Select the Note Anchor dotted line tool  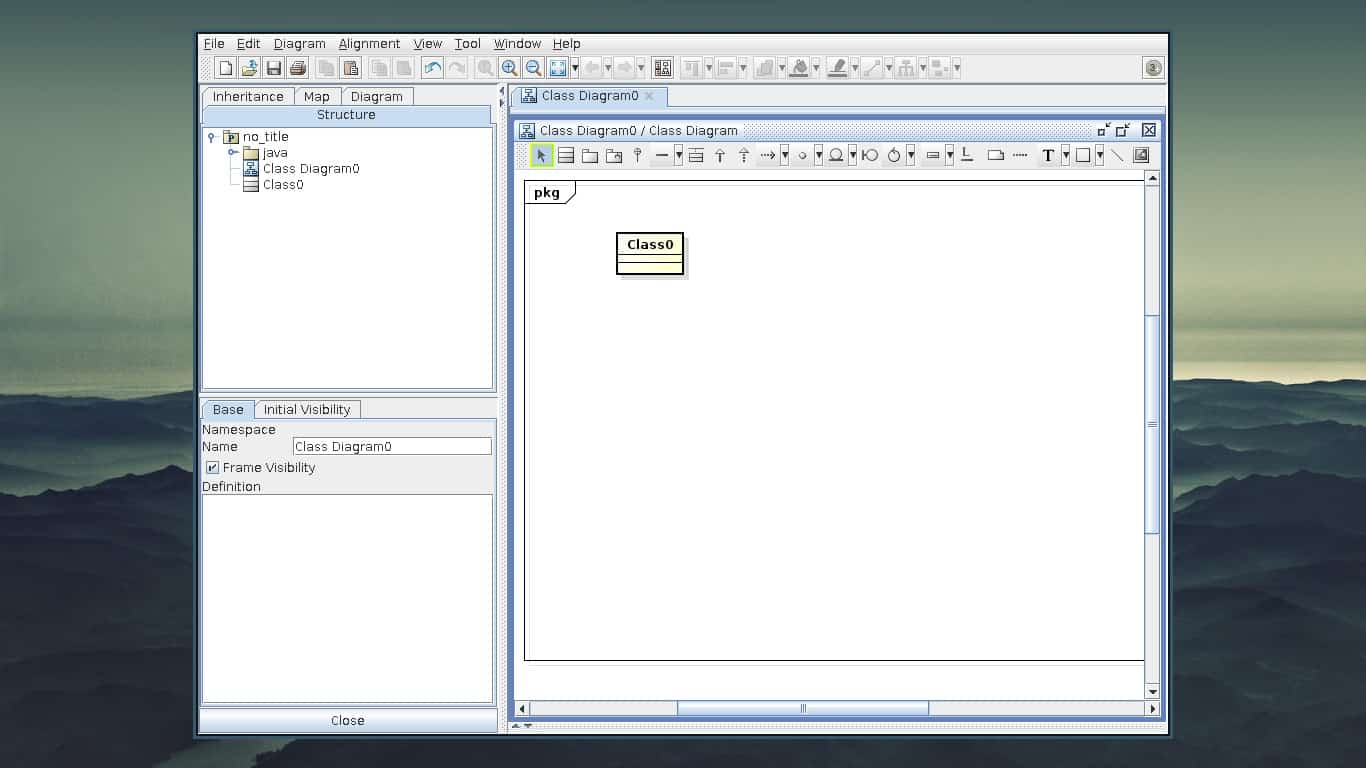coord(1020,155)
